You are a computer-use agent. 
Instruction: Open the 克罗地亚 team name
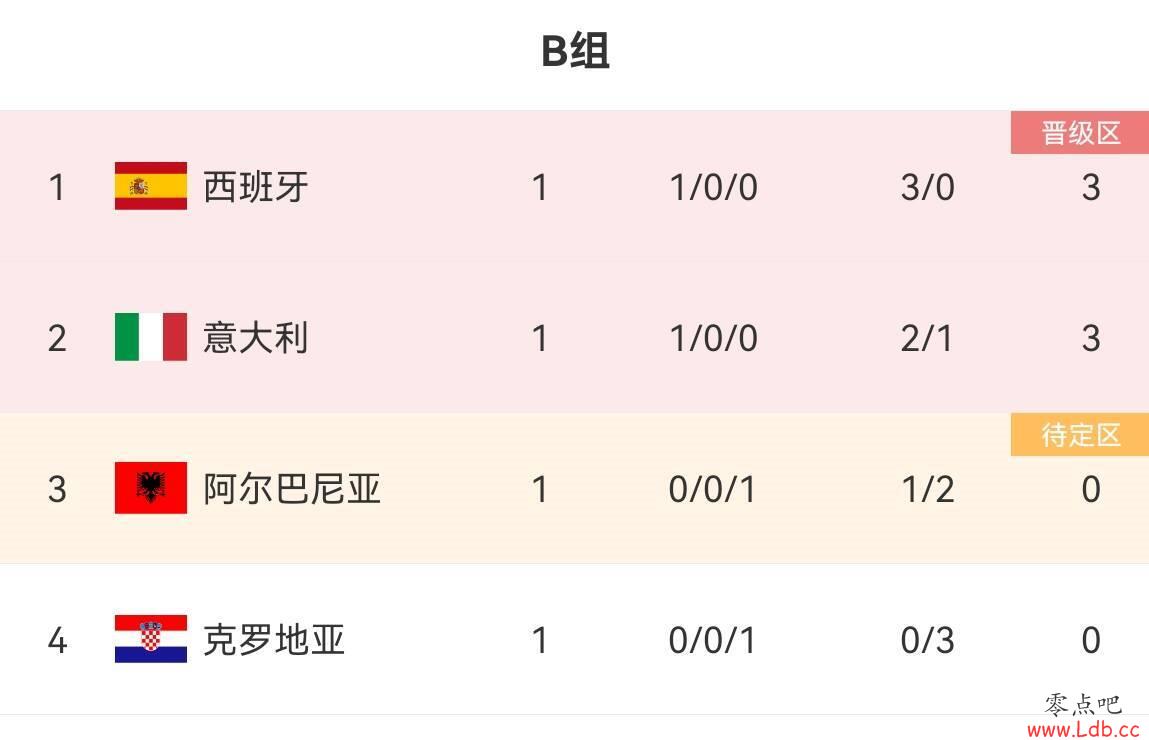pyautogui.click(x=274, y=640)
